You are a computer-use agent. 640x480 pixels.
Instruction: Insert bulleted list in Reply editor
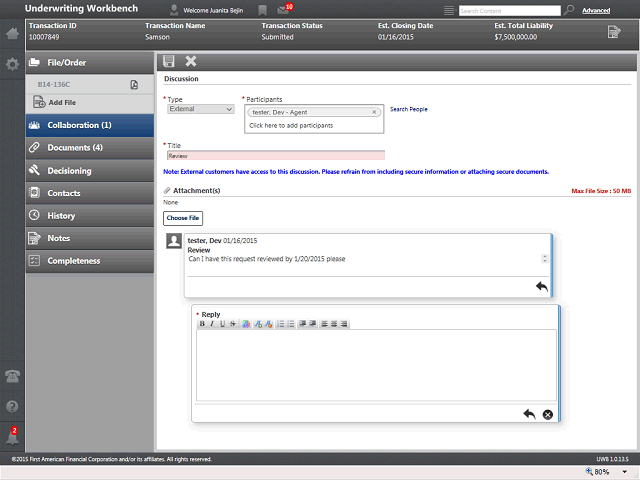[x=290, y=324]
